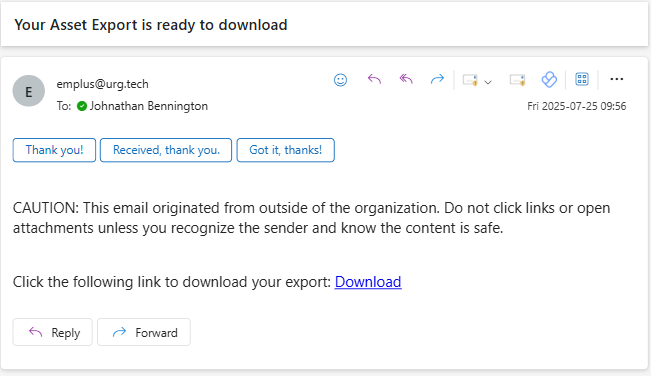Open recipient Johnathan Bennington's contact card
This screenshot has height=376, width=651.
click(x=149, y=106)
